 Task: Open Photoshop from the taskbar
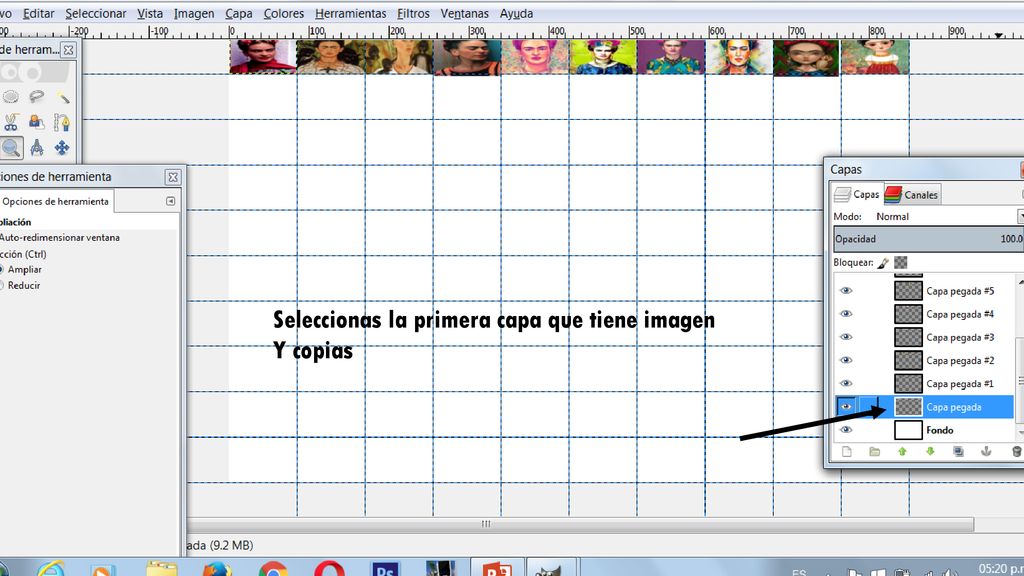(x=385, y=569)
